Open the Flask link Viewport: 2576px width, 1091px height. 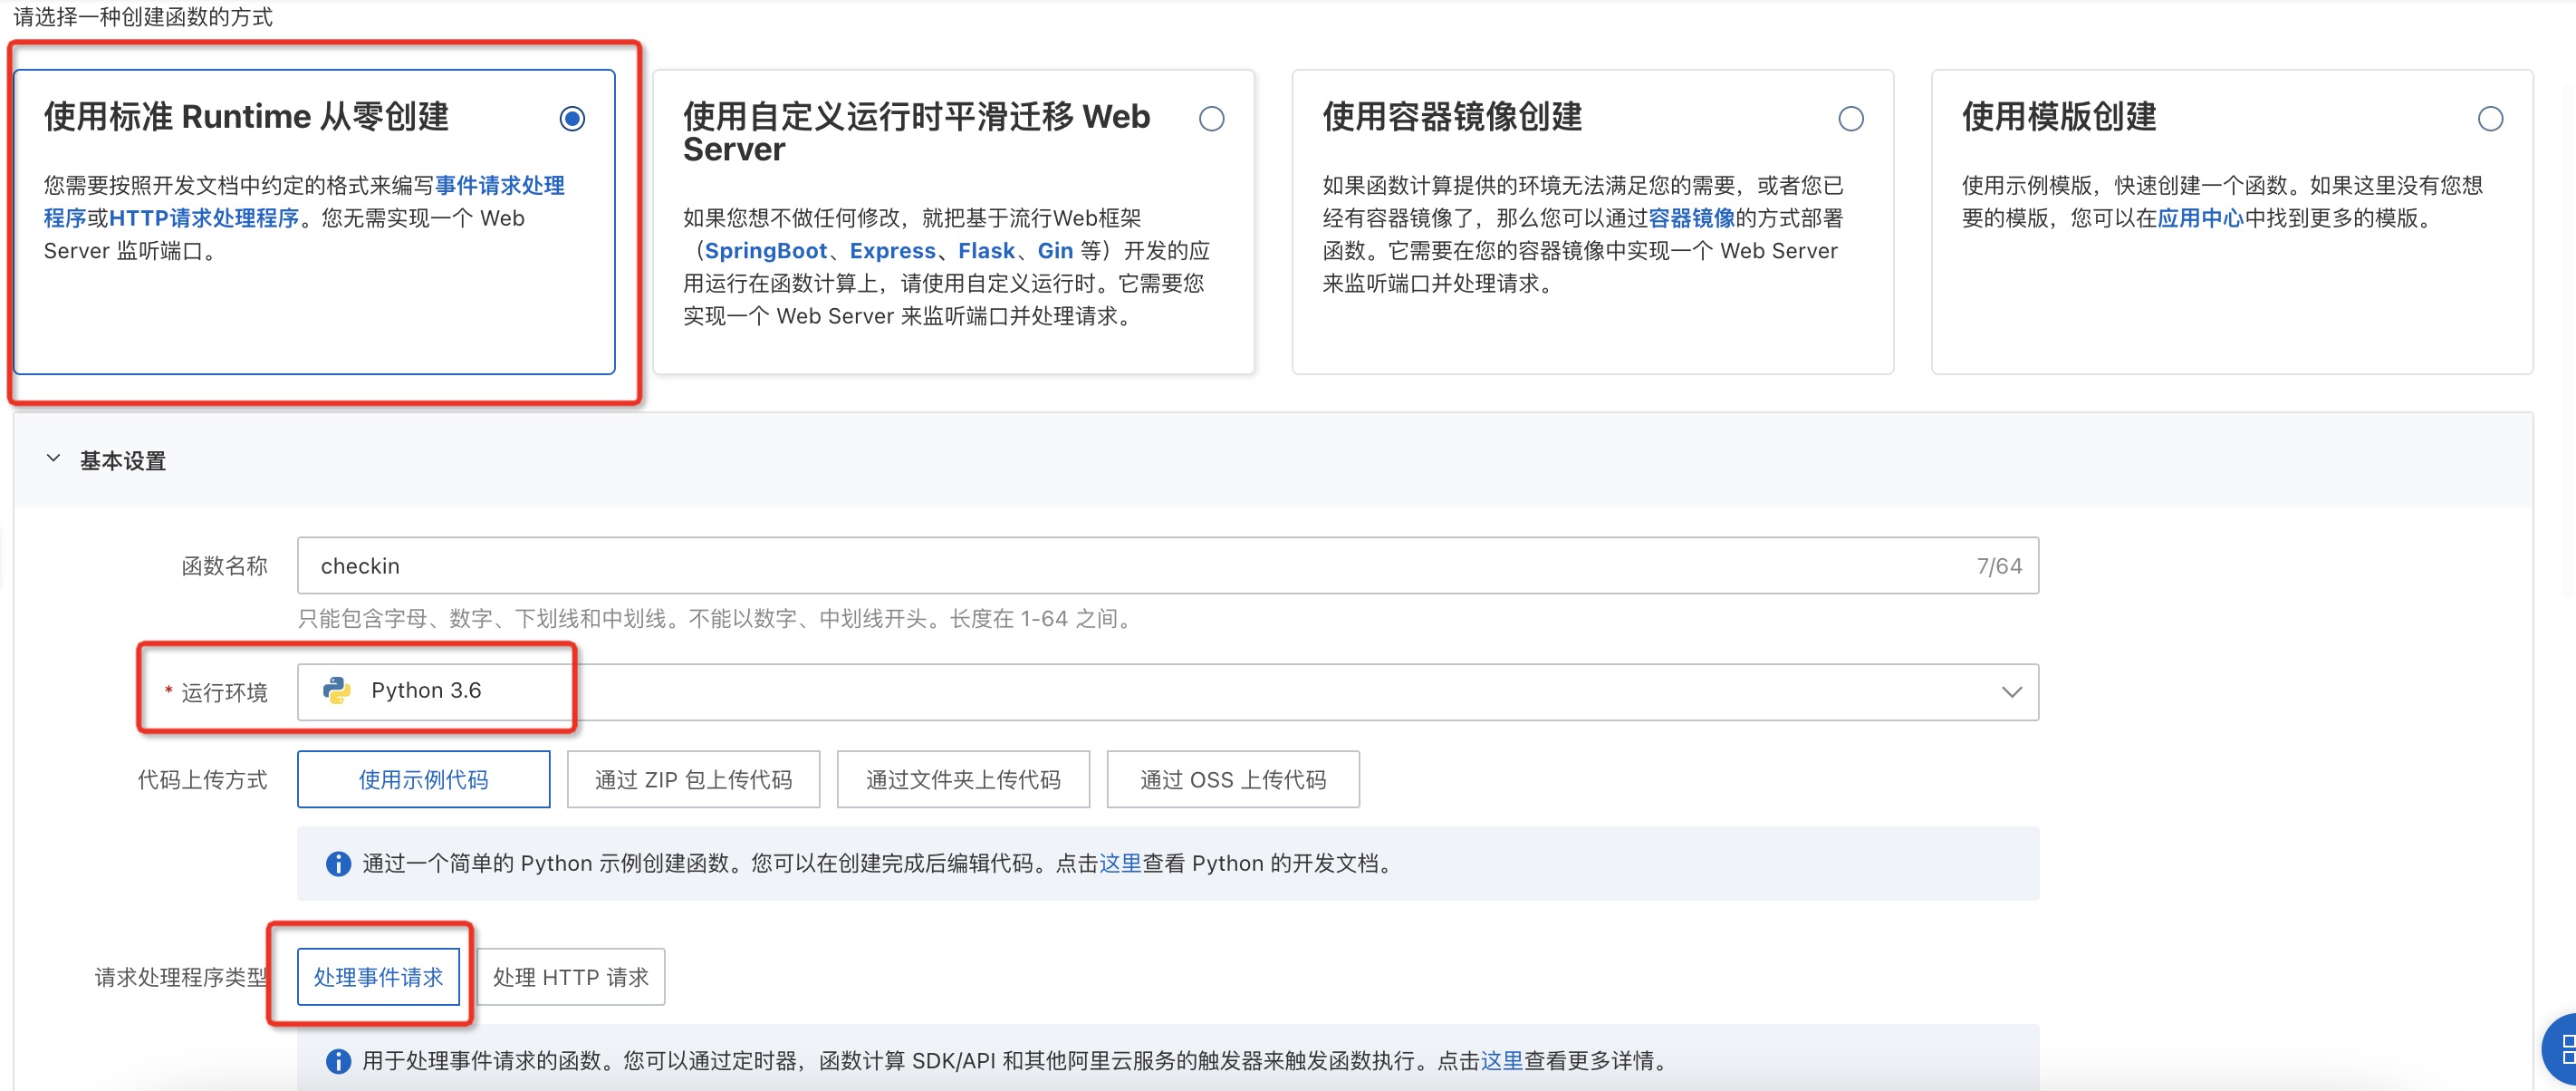coord(986,251)
